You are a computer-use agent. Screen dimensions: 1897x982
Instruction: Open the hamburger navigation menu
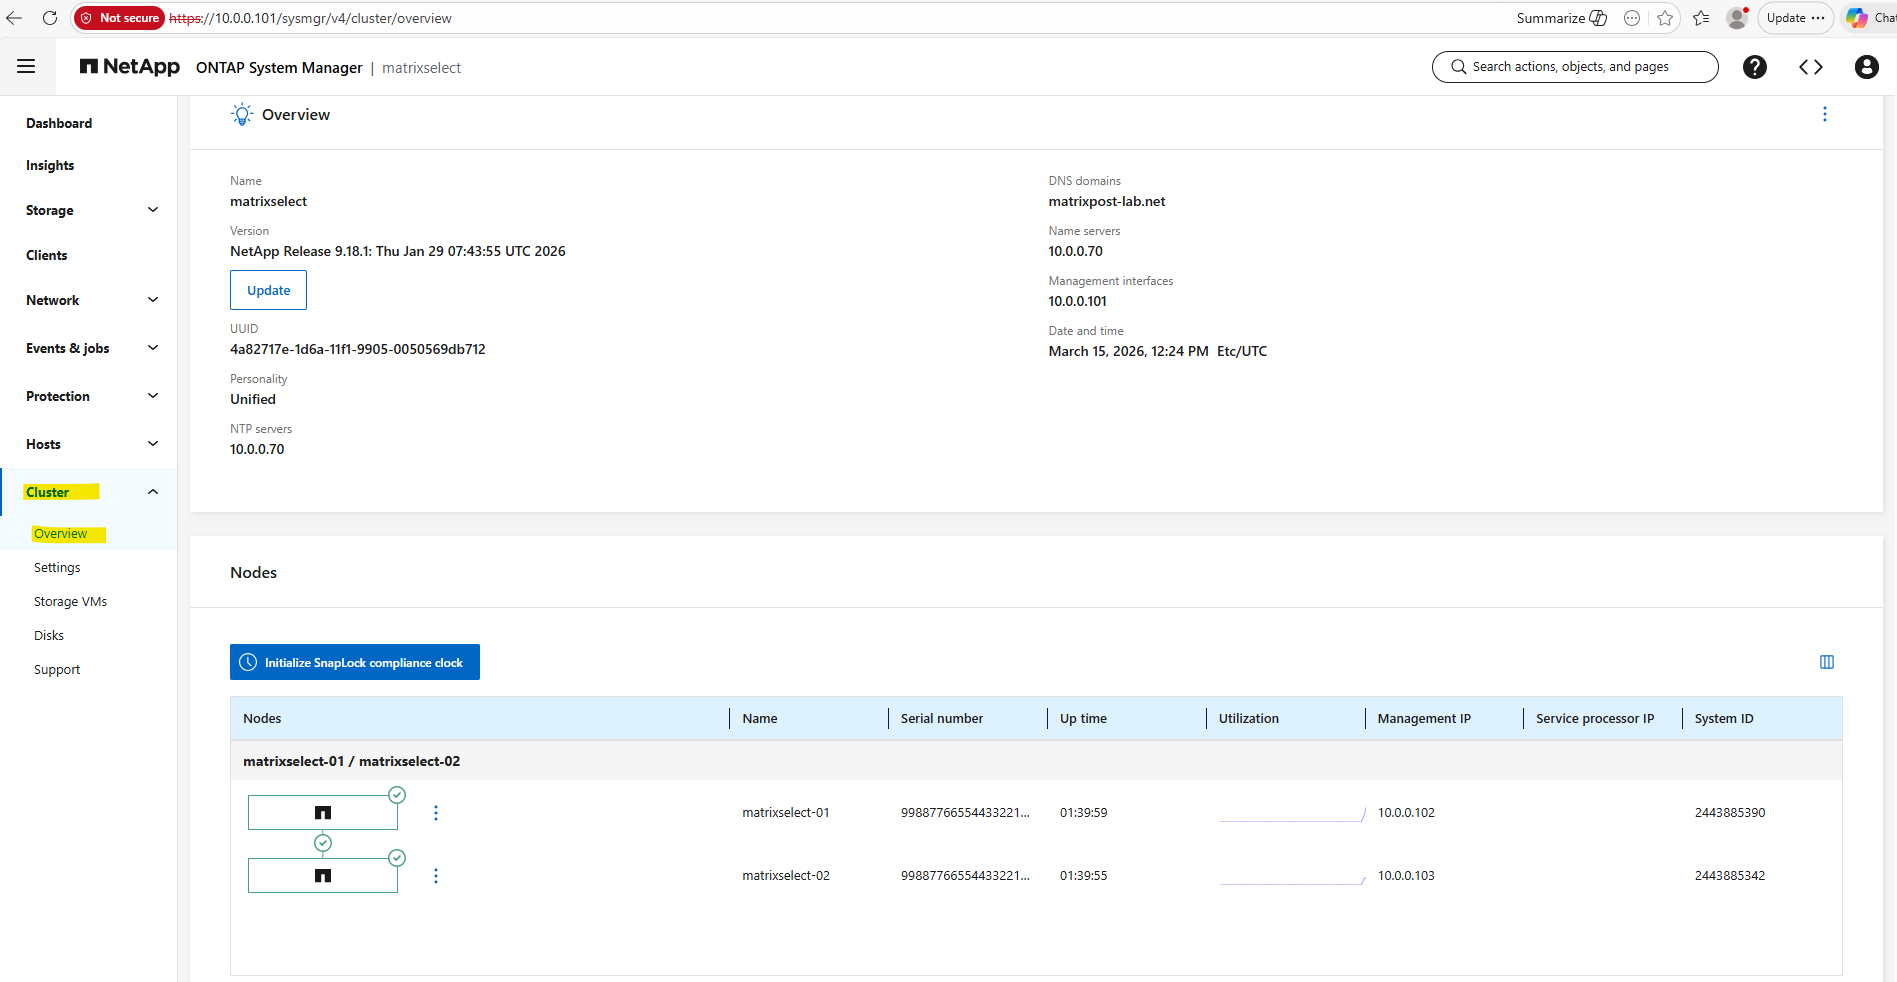pyautogui.click(x=26, y=67)
